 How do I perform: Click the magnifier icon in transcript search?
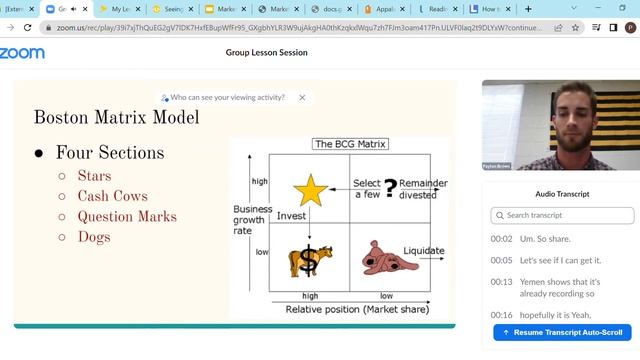(500, 216)
